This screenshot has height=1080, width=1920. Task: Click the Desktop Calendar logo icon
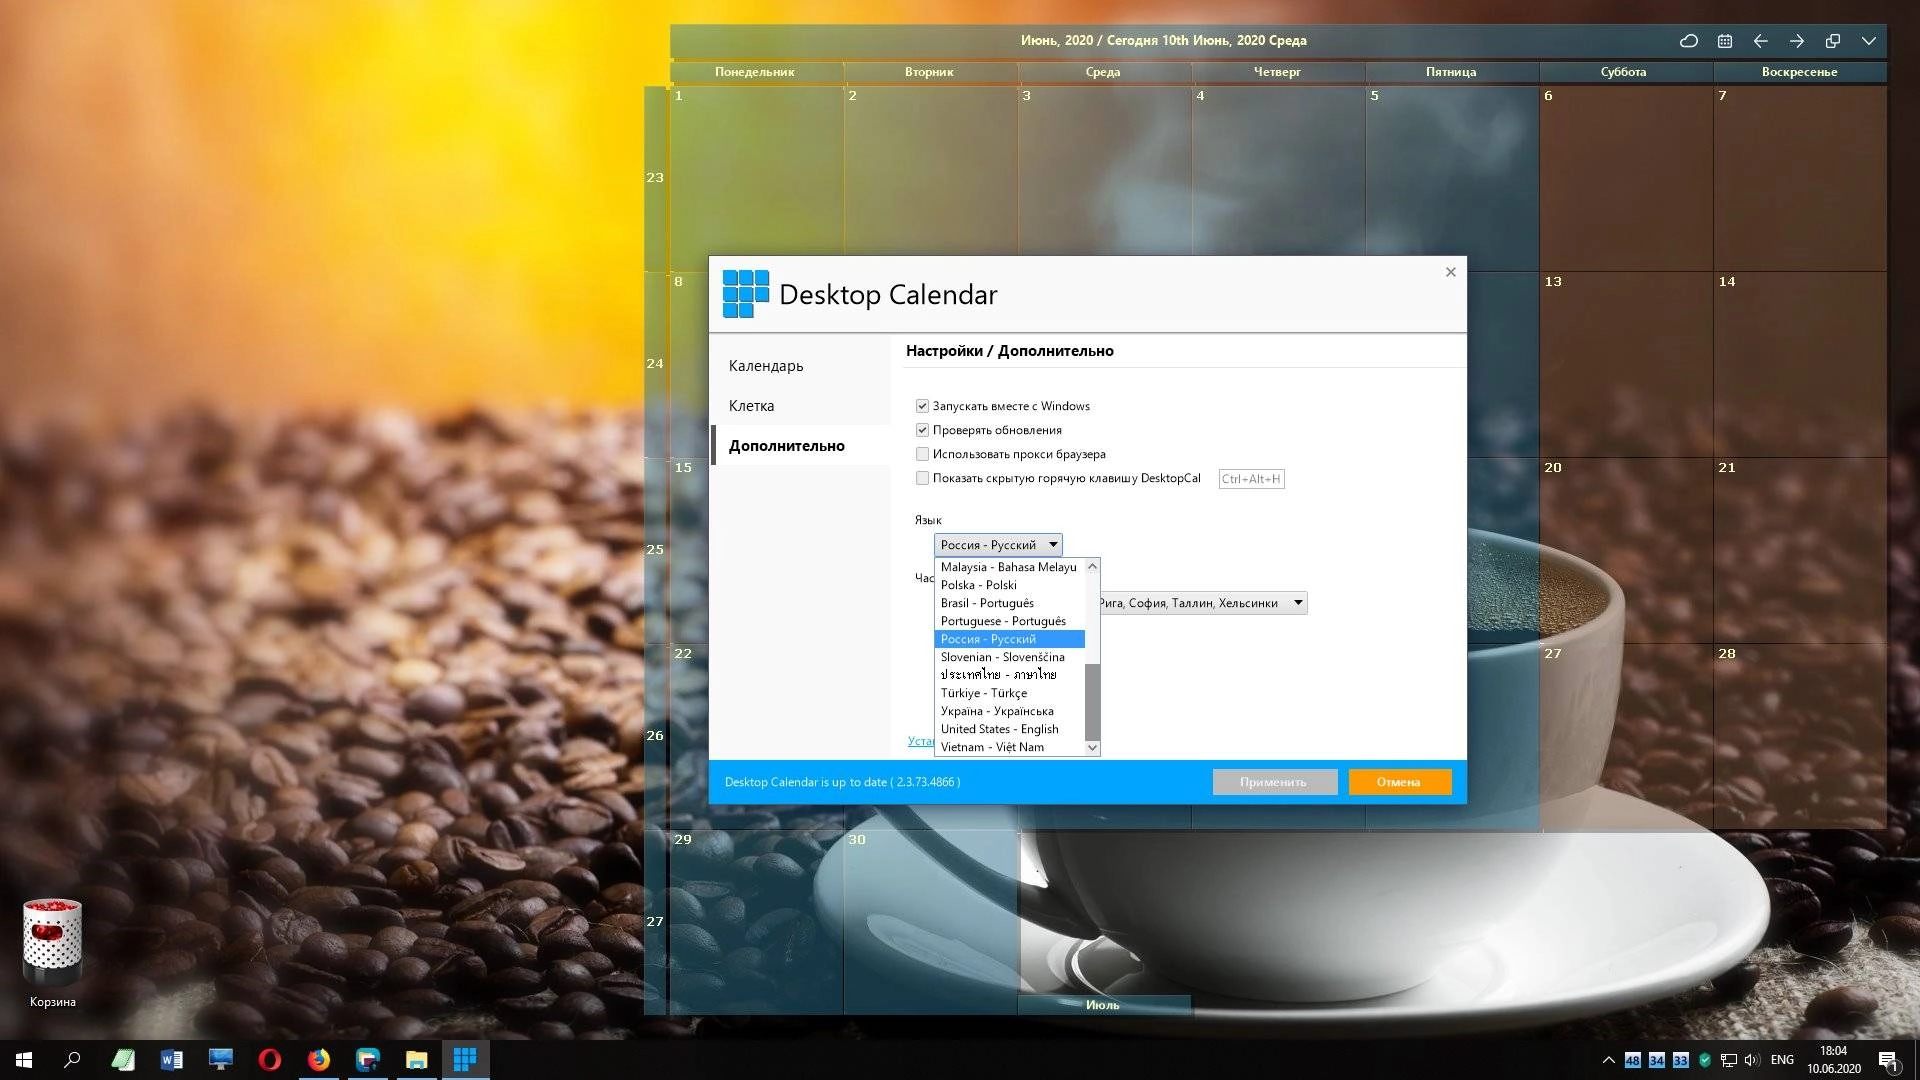[745, 294]
